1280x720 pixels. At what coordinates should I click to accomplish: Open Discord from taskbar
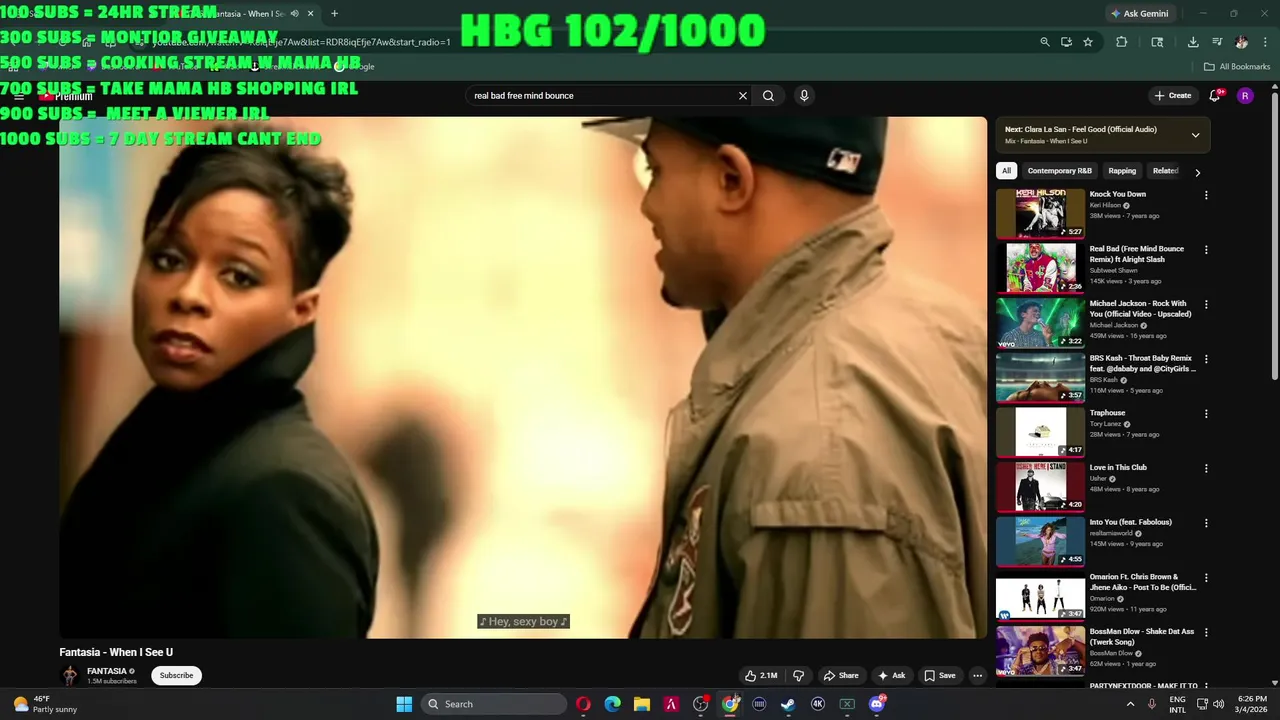coord(877,704)
